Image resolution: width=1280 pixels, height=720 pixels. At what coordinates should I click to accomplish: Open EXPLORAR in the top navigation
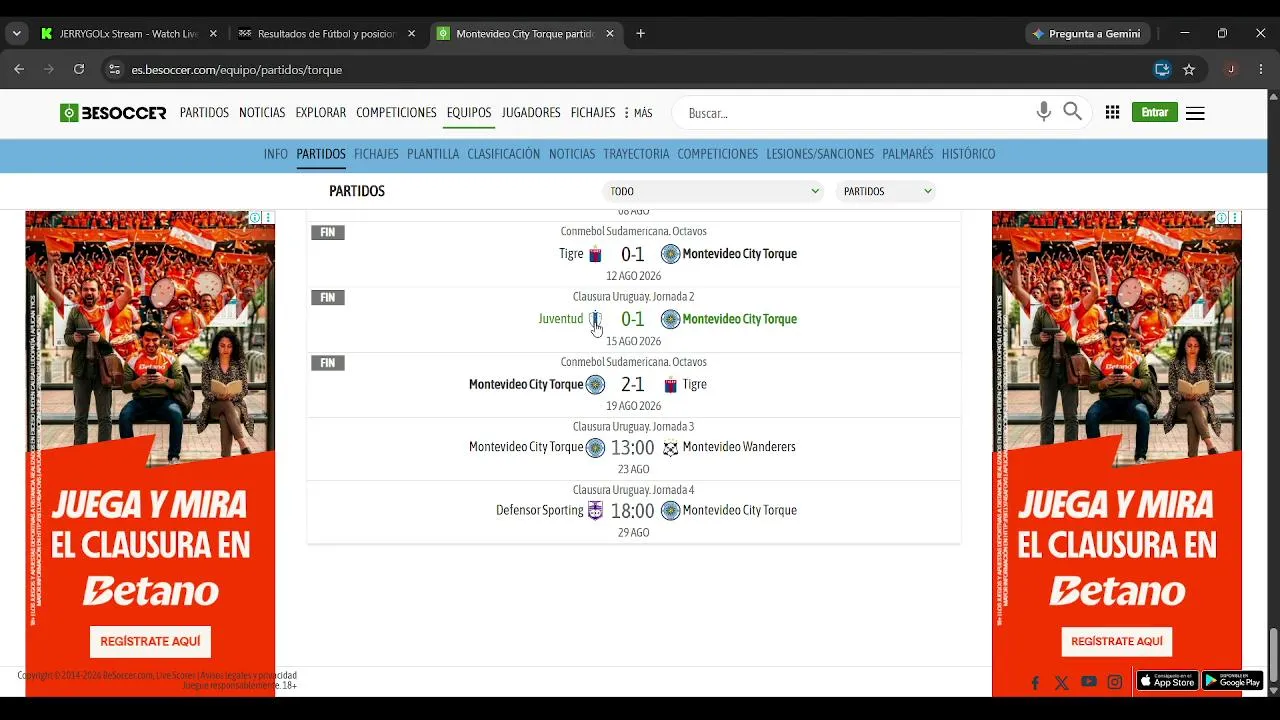[x=321, y=113]
